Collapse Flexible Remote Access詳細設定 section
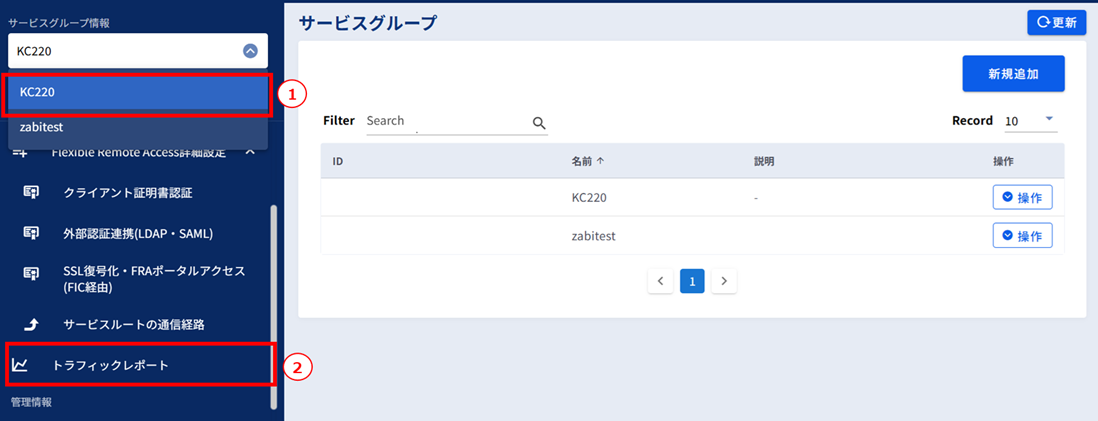 pos(250,152)
